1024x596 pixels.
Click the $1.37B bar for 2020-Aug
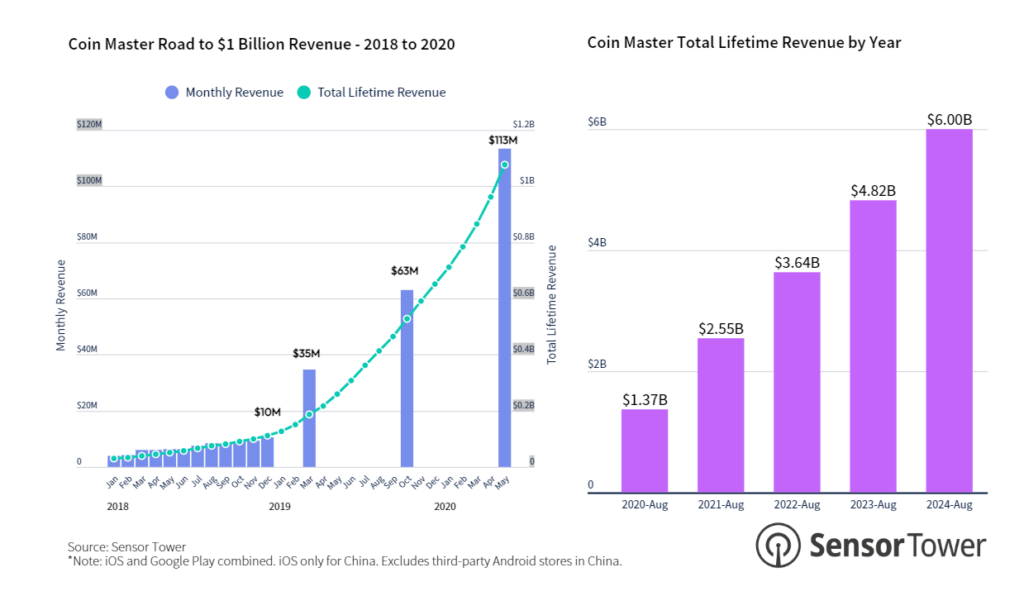[645, 451]
